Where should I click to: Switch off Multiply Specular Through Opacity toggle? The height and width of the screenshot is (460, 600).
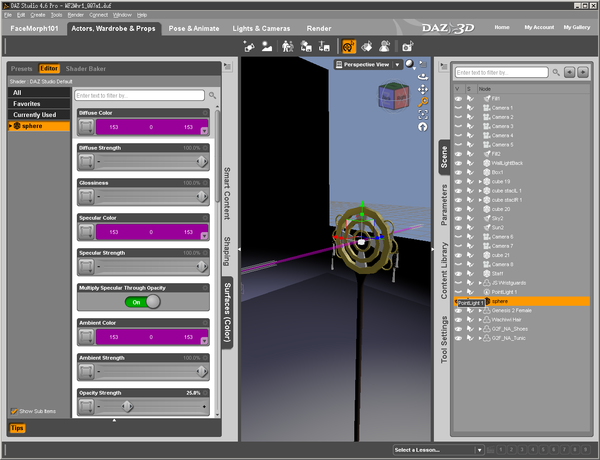[x=143, y=302]
